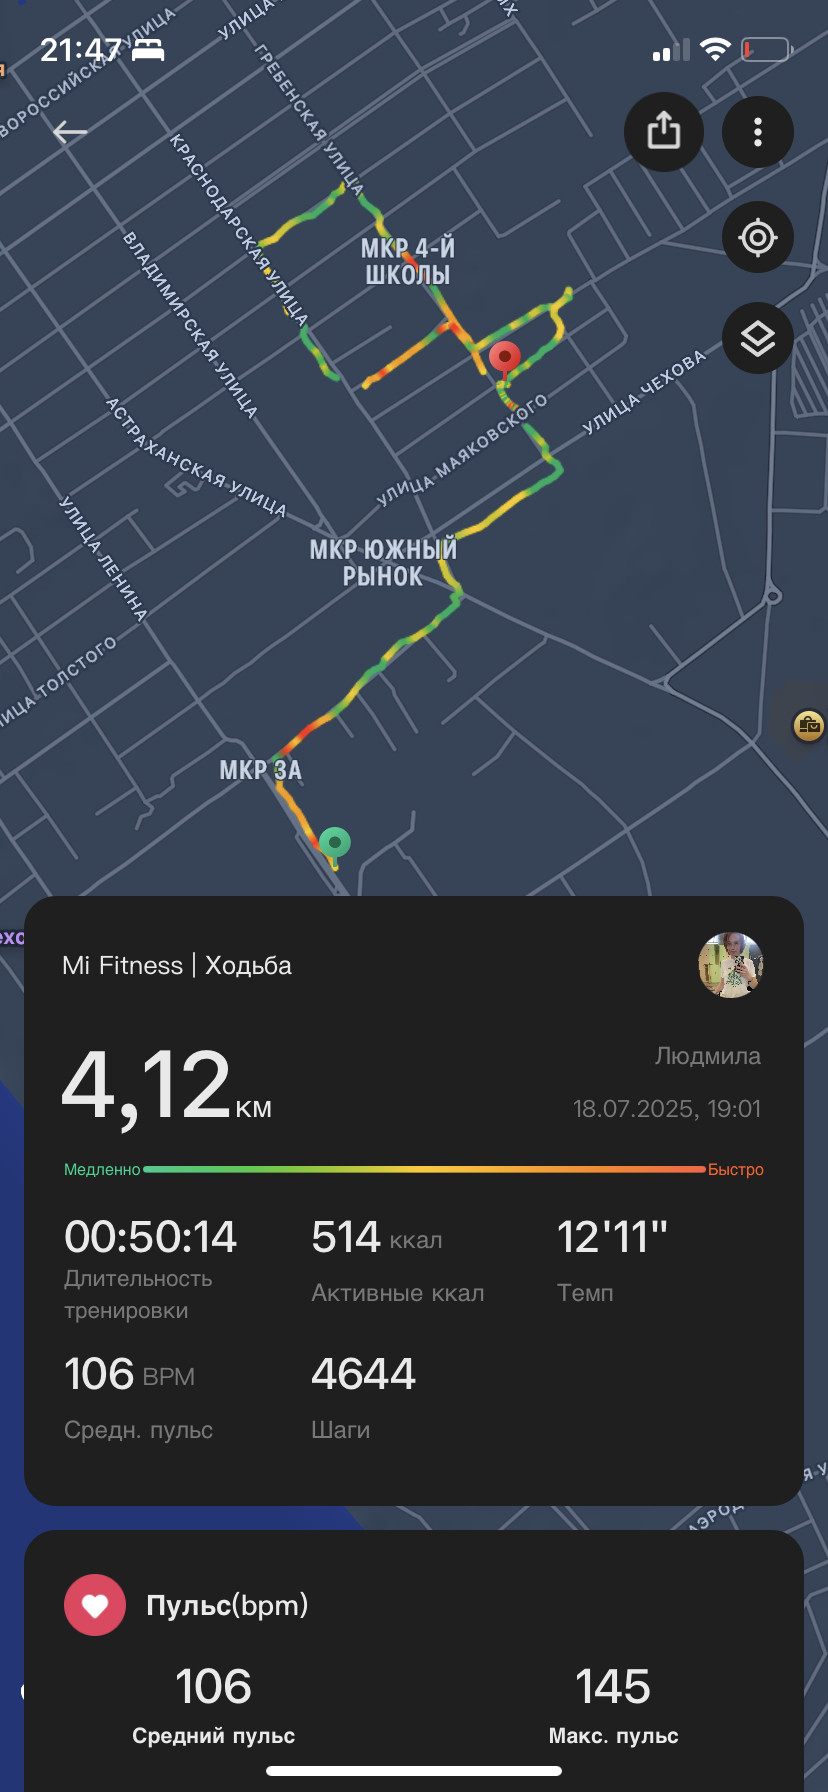Viewport: 828px width, 1792px height.
Task: Tap the 4644 steps stat
Action: [x=363, y=1374]
